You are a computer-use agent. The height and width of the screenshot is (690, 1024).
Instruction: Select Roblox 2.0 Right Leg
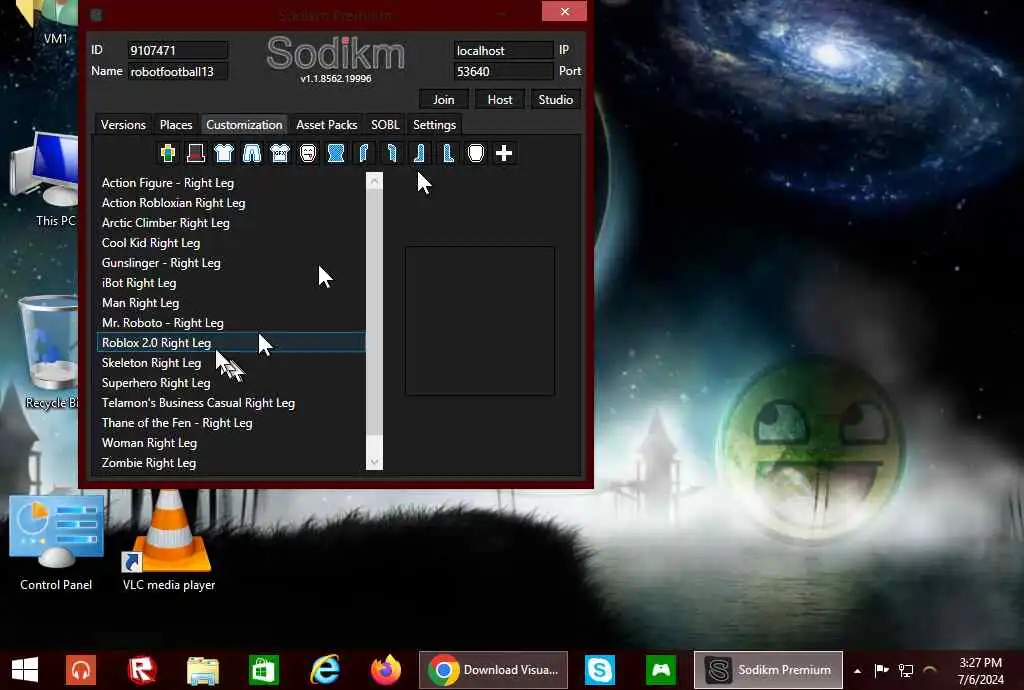(x=231, y=343)
